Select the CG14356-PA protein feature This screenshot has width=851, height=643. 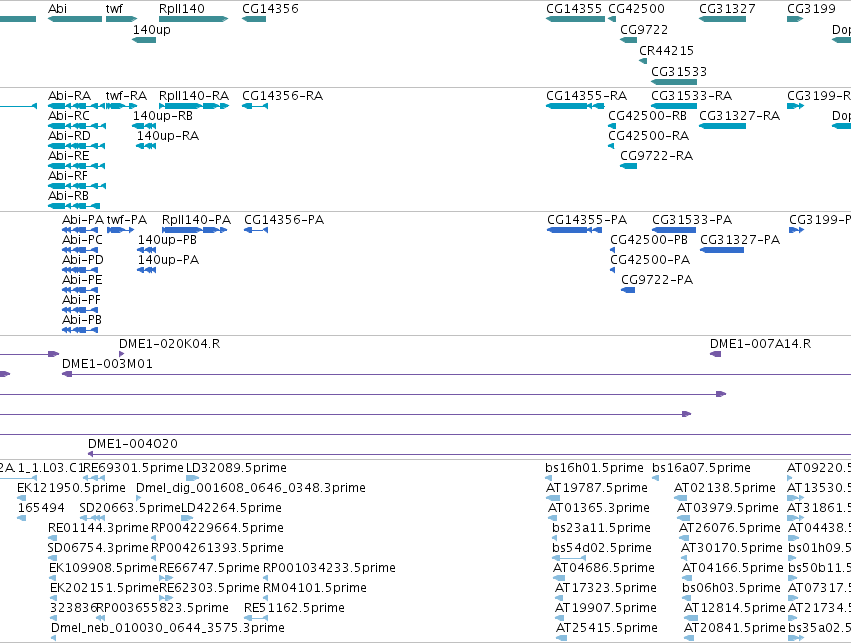click(x=256, y=230)
